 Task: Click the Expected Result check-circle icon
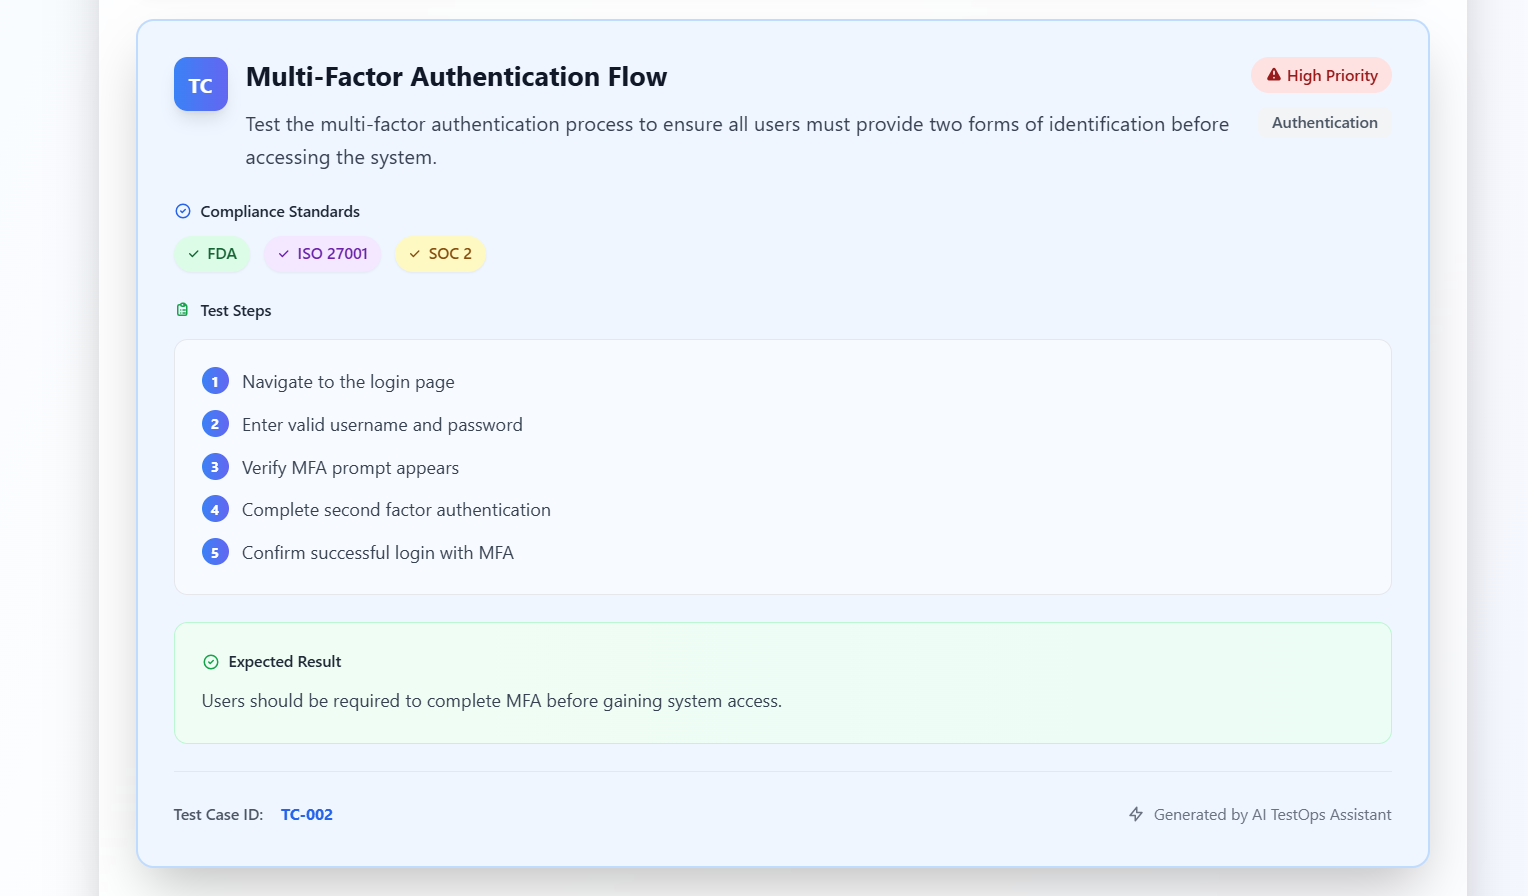tap(211, 662)
